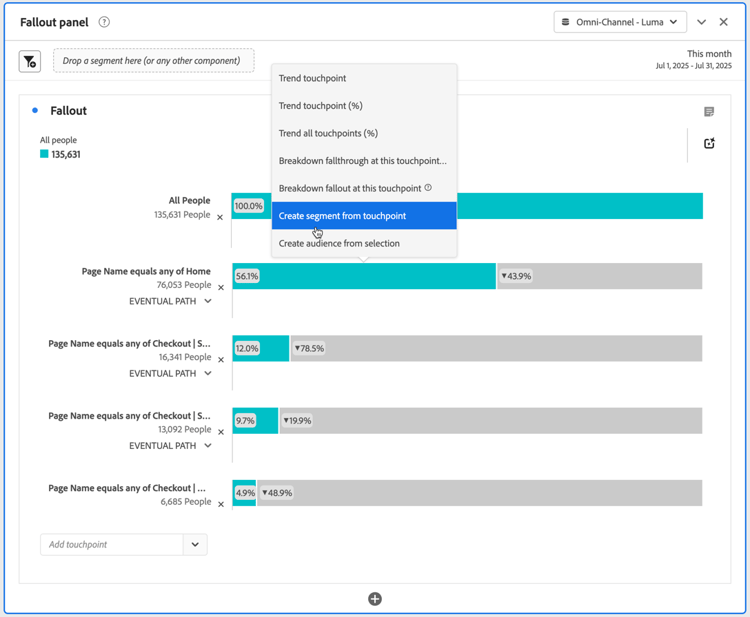Click the 12.0% teal bar
The image size is (750, 617).
pos(261,348)
